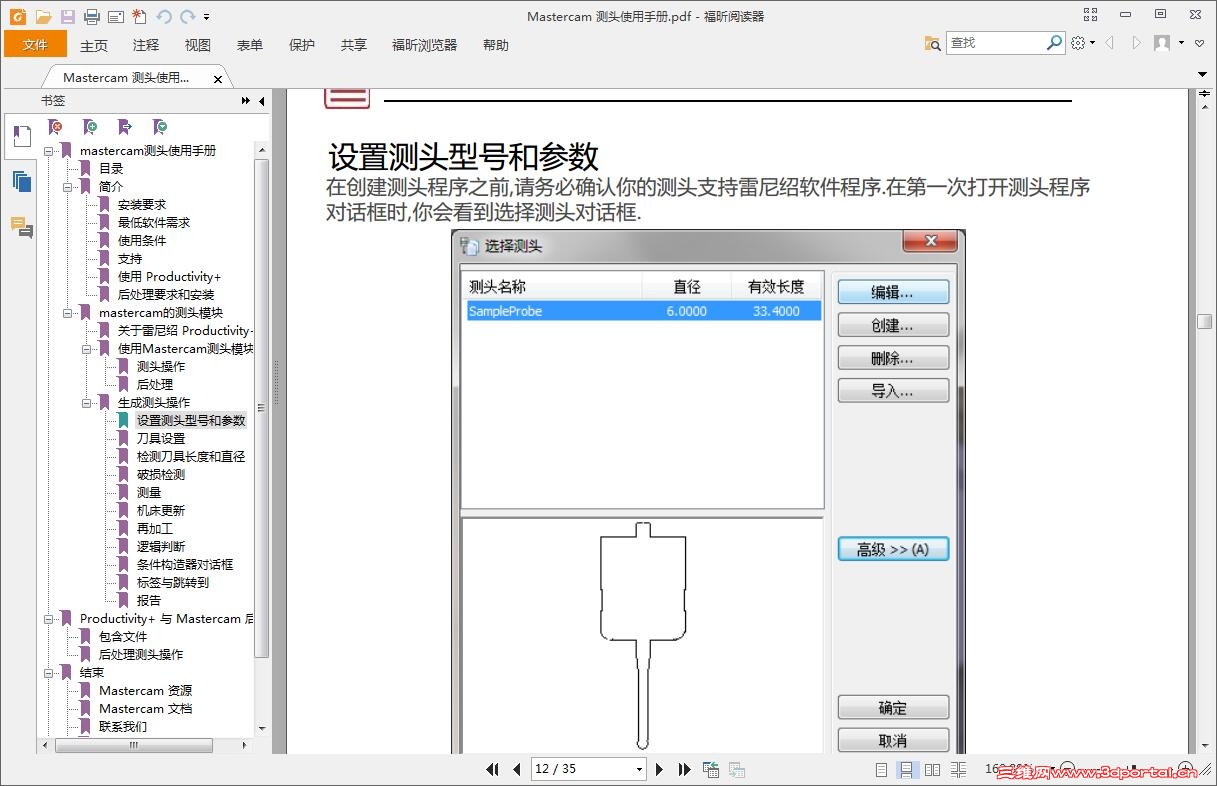Click the email envelope icon
Viewport: 1217px width, 786px height.
tap(116, 16)
